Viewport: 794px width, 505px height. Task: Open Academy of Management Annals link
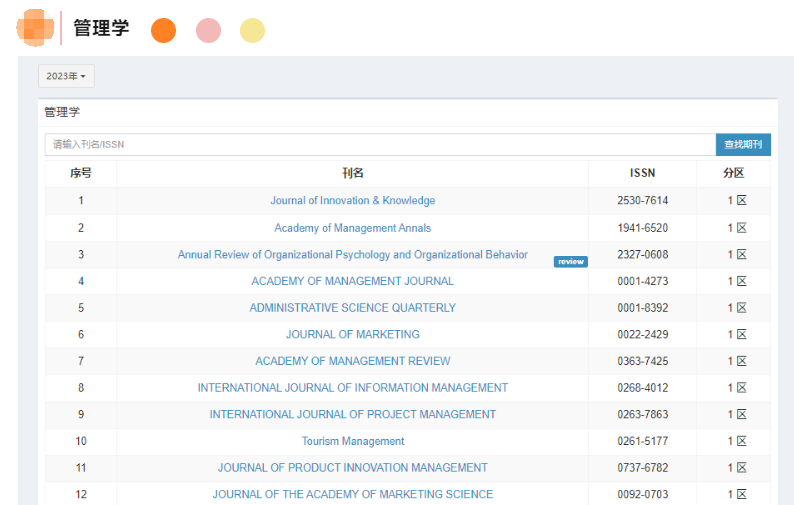point(352,228)
